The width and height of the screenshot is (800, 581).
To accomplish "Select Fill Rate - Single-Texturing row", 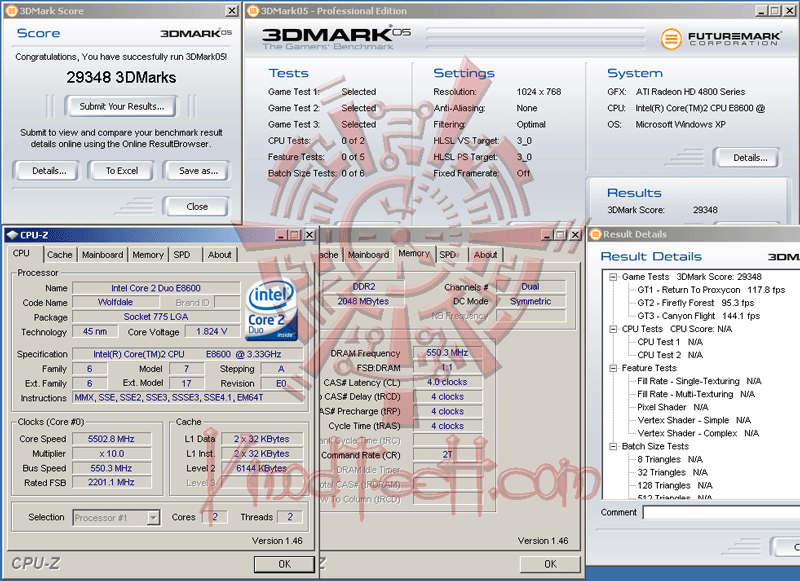I will tap(699, 381).
